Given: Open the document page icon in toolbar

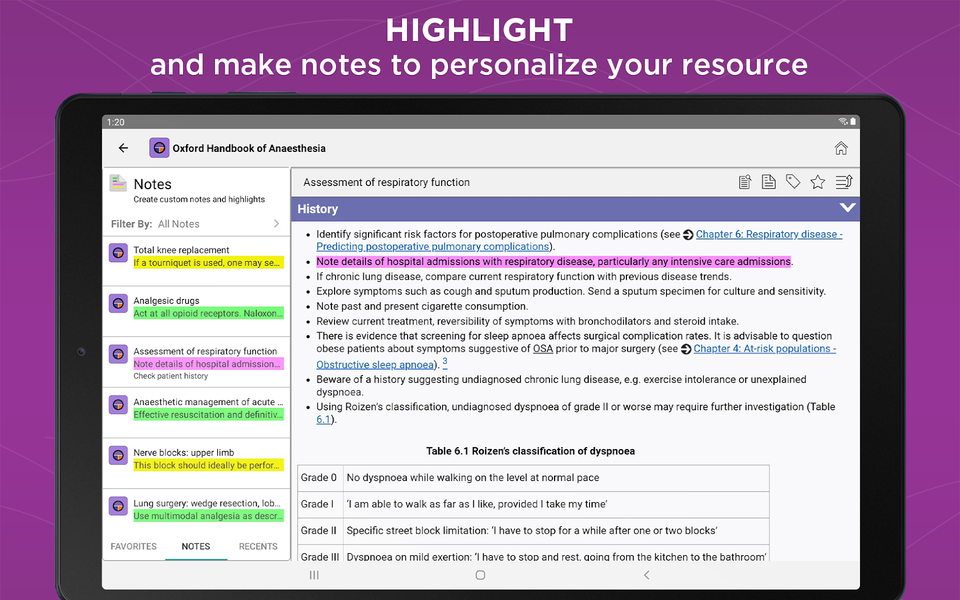Looking at the screenshot, I should pyautogui.click(x=768, y=182).
